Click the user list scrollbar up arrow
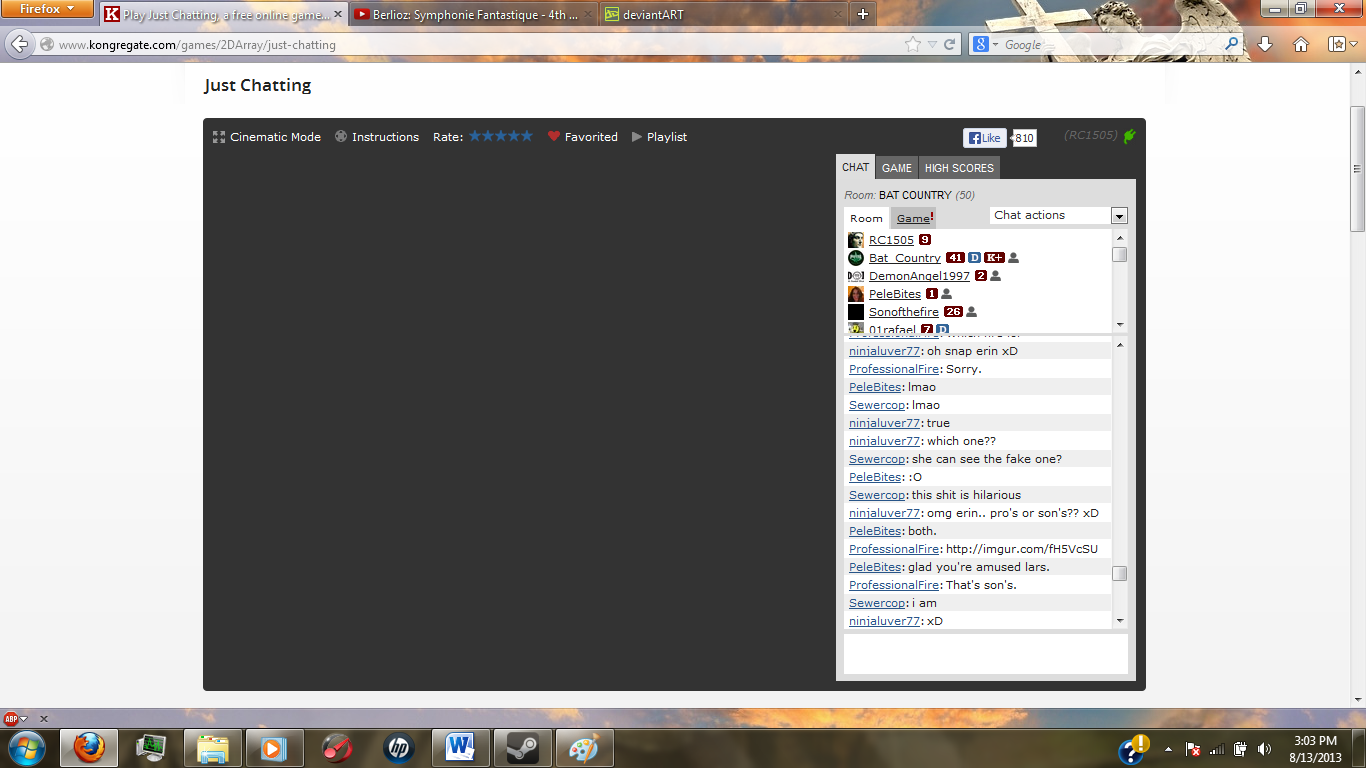This screenshot has height=768, width=1366. (x=1120, y=237)
